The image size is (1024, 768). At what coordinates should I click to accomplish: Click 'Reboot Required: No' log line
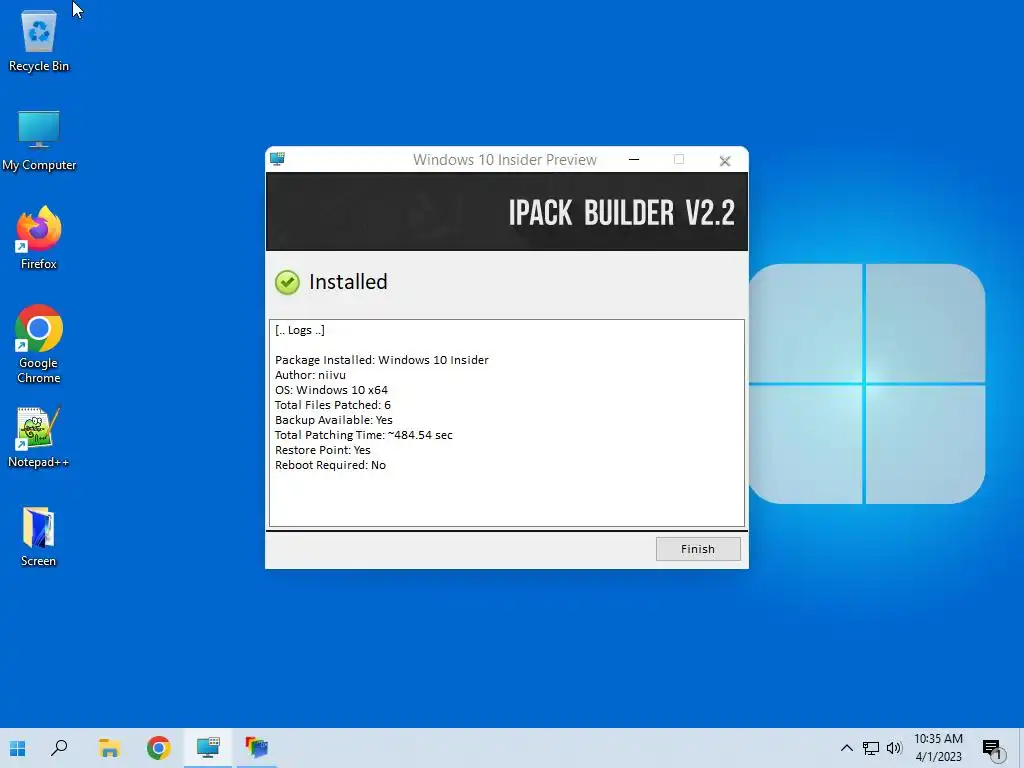coord(330,465)
